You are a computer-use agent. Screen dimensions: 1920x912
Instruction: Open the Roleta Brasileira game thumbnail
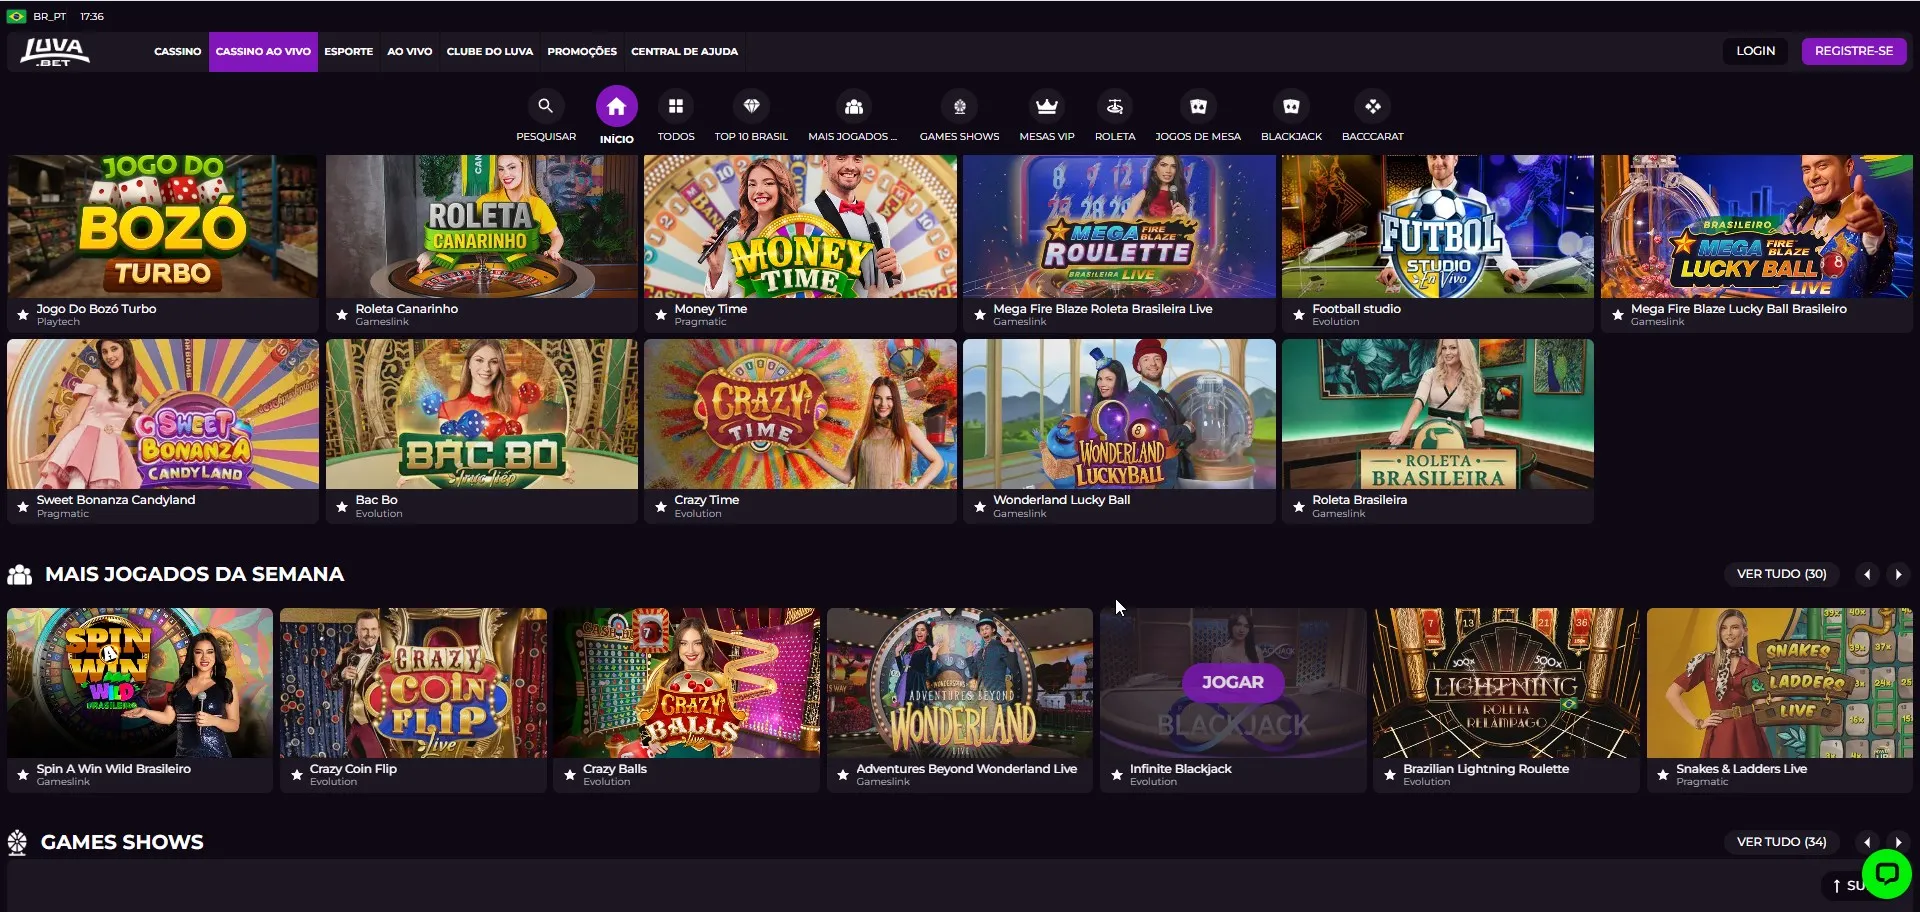(x=1437, y=414)
